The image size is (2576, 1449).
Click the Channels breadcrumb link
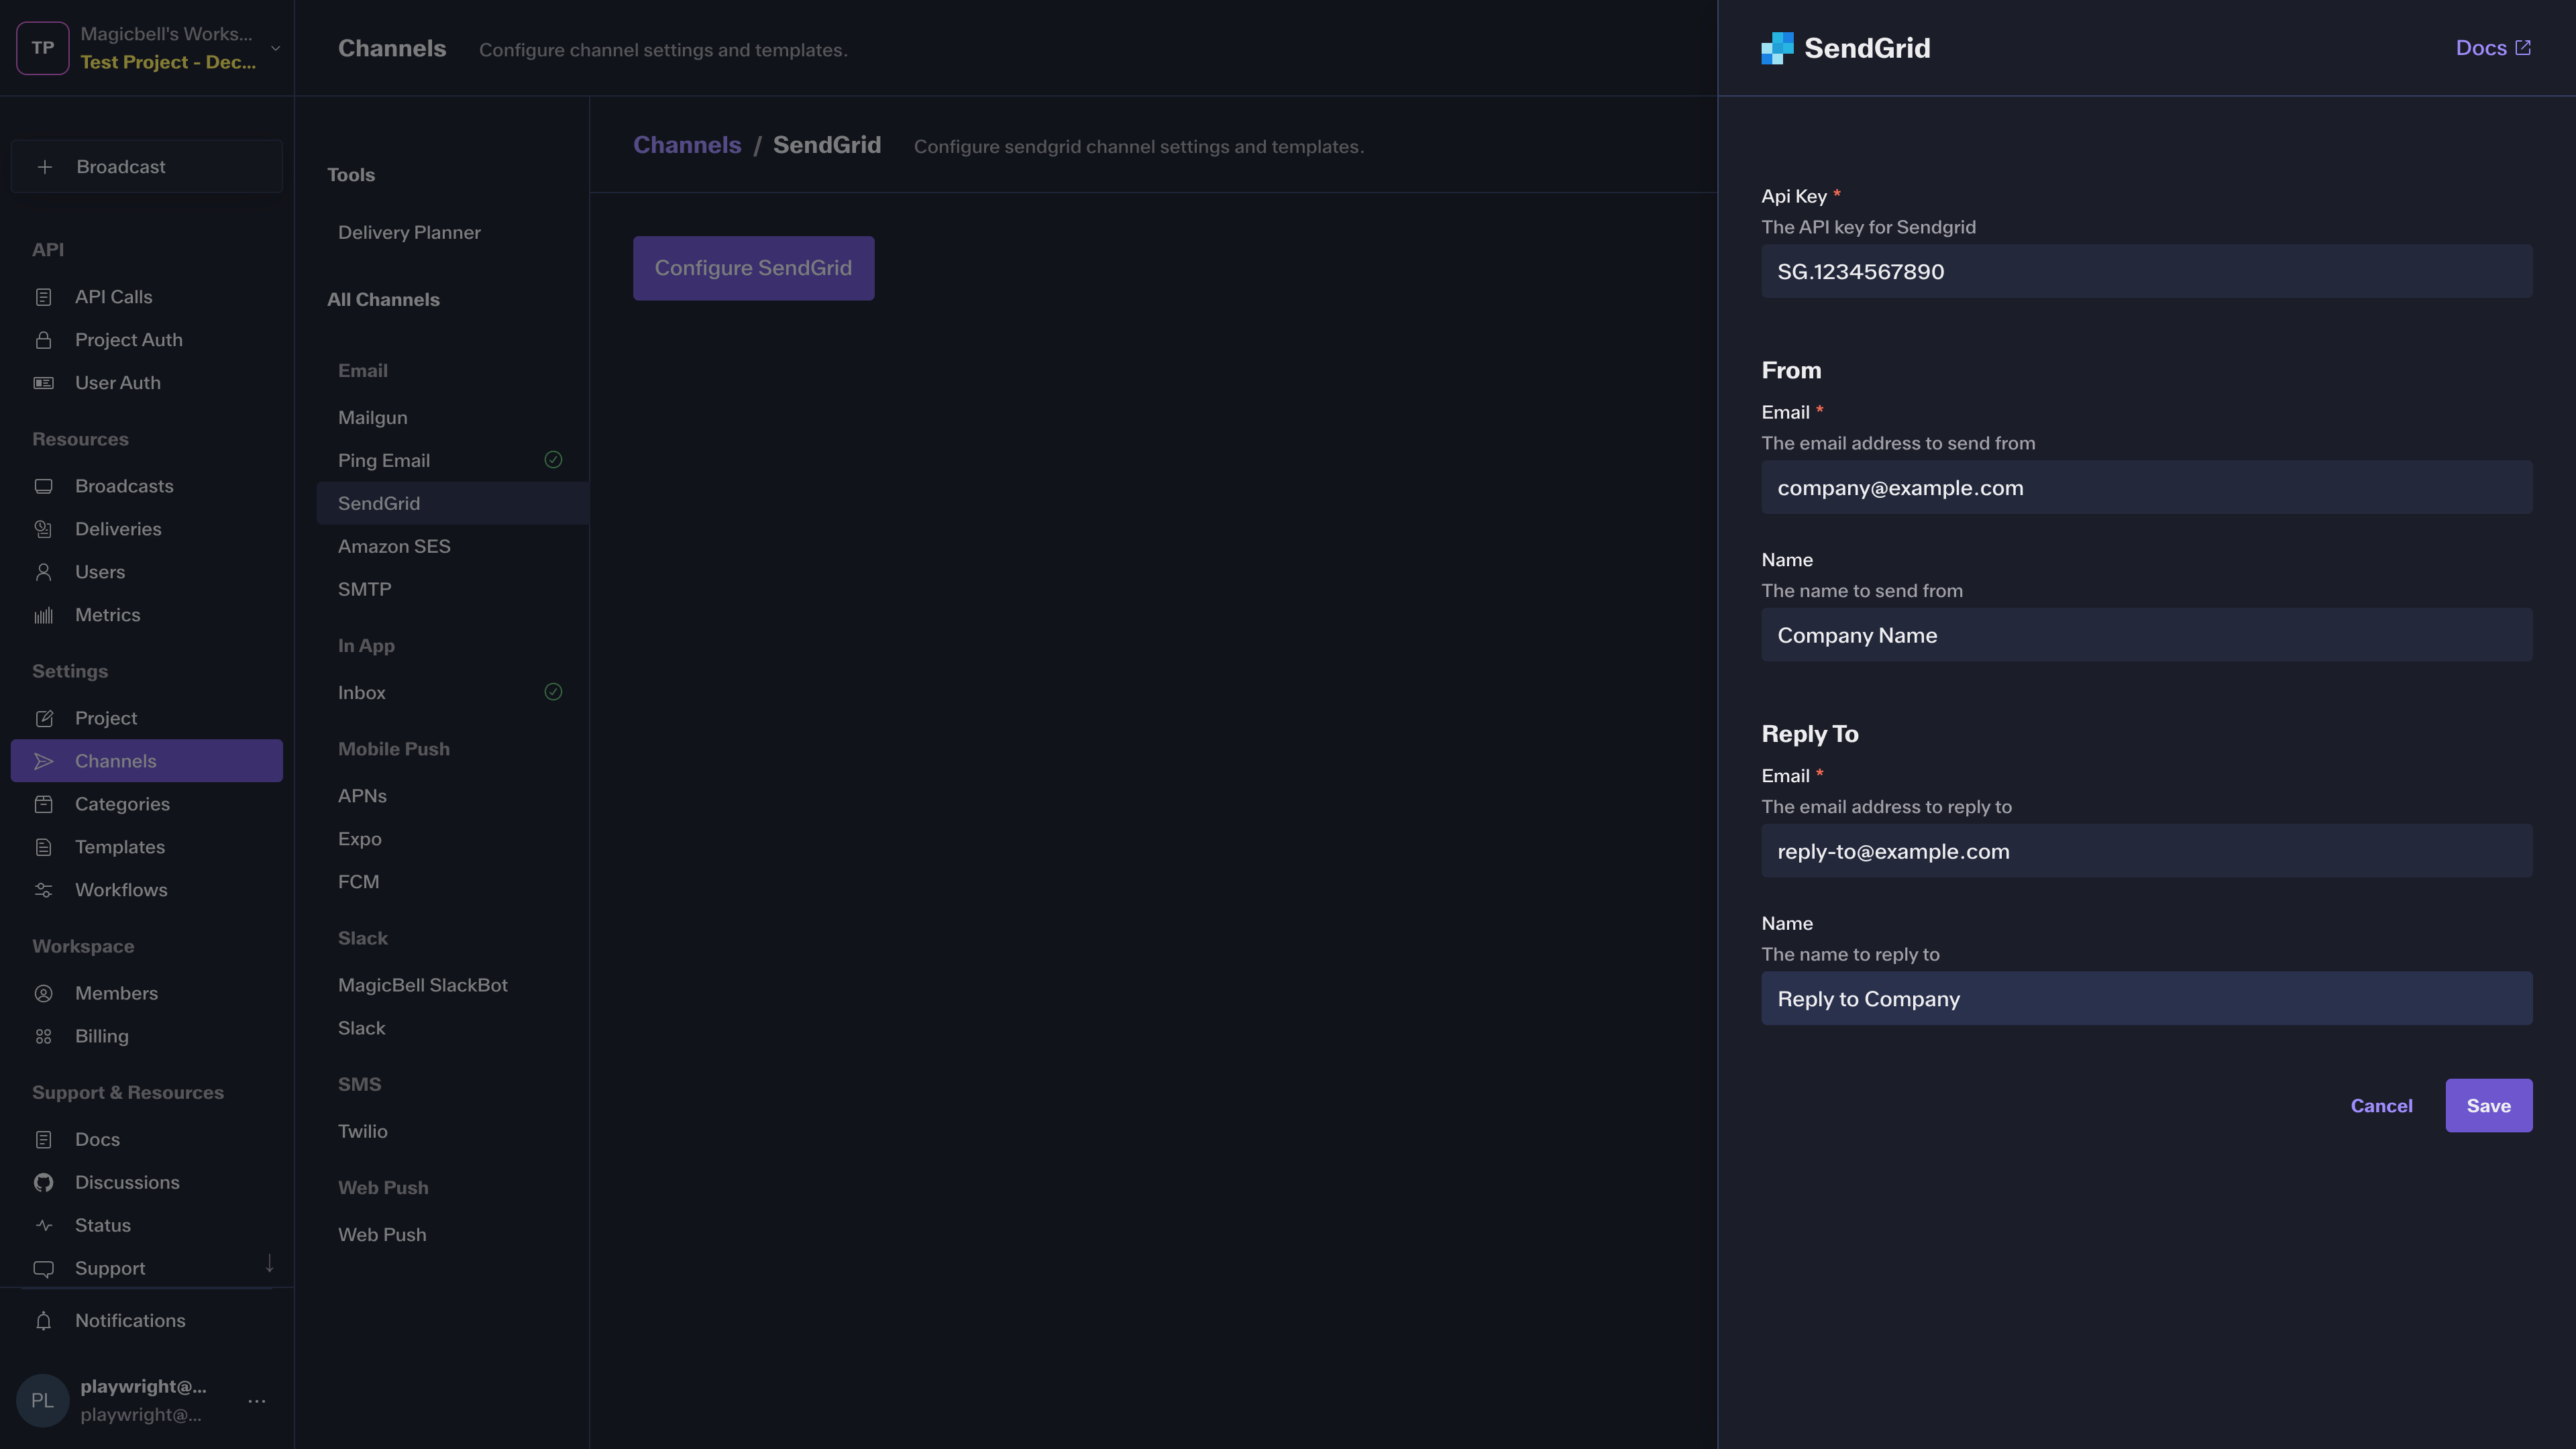[687, 145]
